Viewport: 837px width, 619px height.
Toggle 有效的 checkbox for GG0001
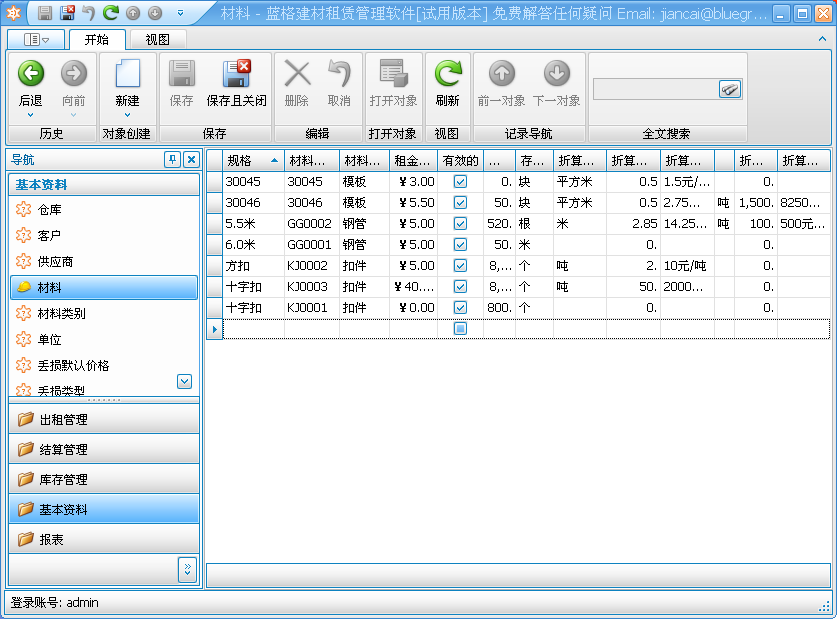click(460, 245)
